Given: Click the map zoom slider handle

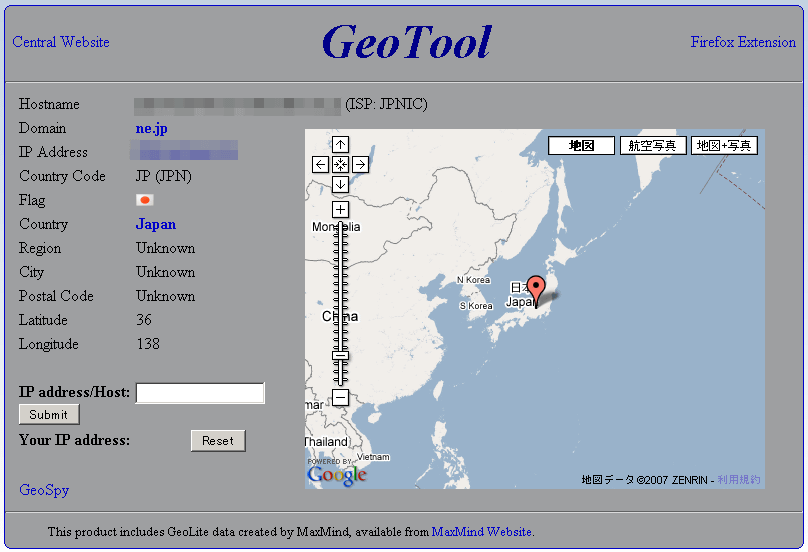Looking at the screenshot, I should (x=340, y=355).
